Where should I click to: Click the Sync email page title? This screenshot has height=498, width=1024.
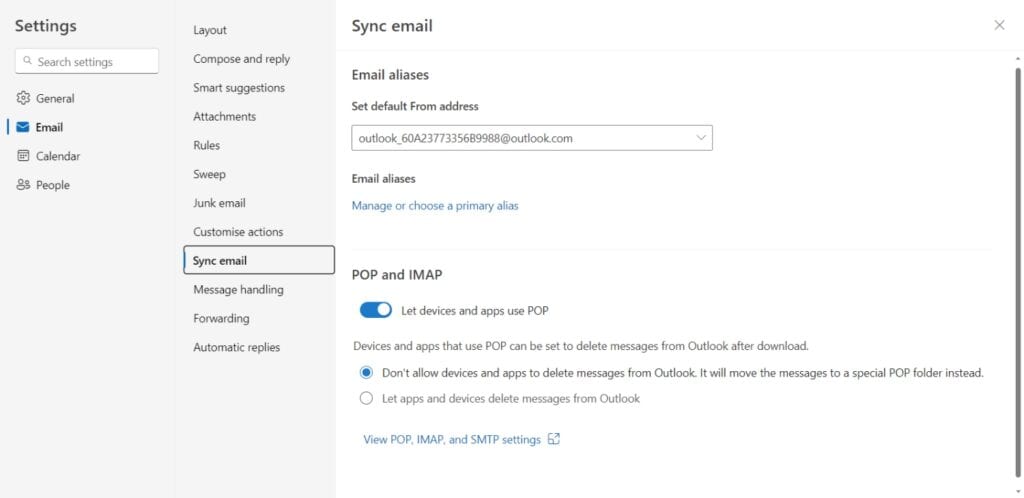coord(392,26)
